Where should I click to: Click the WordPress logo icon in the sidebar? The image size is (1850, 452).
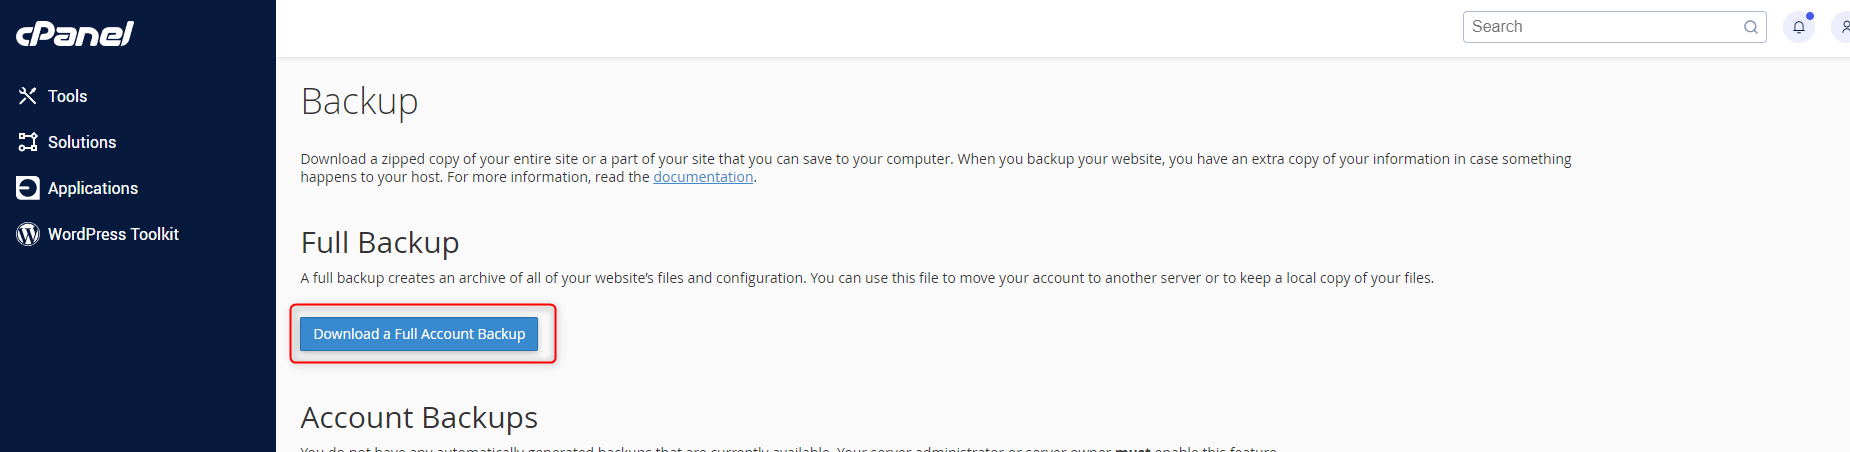click(x=28, y=234)
